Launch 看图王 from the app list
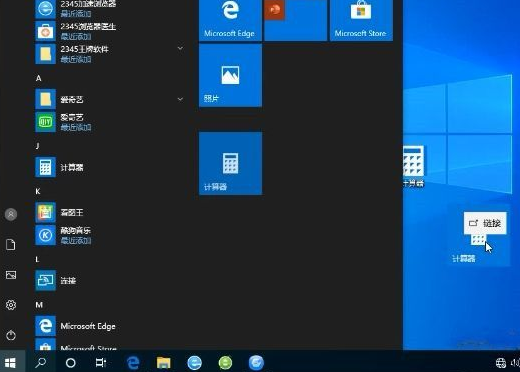This screenshot has width=520, height=372. click(x=109, y=212)
